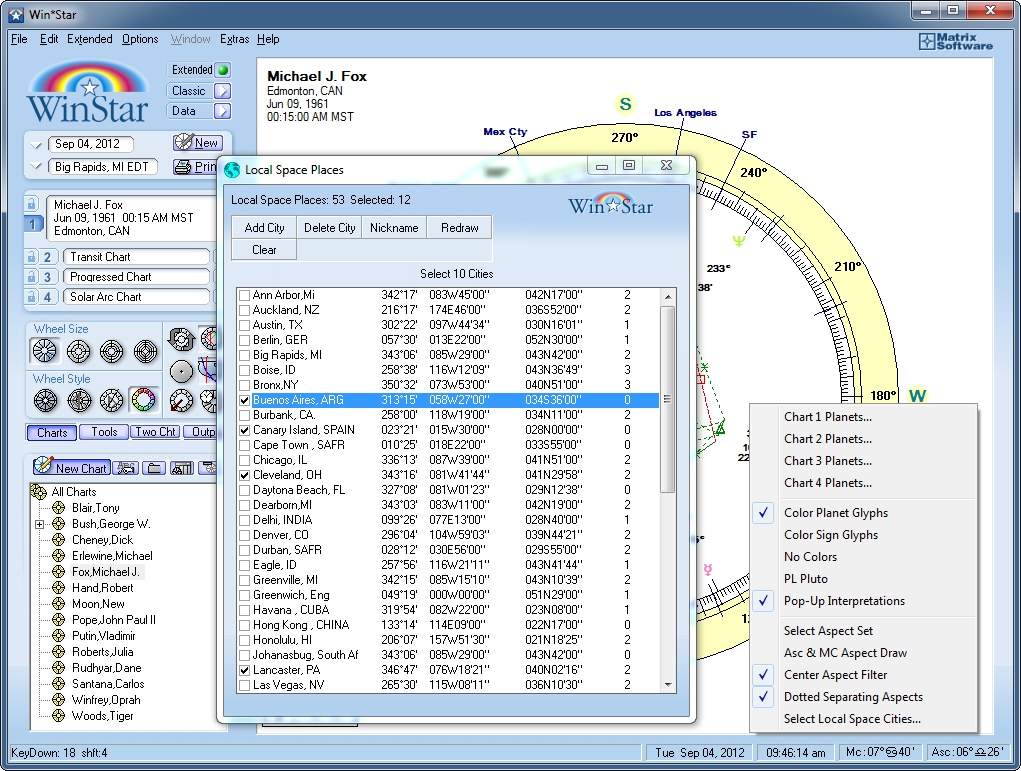Choose PL Pluto in the context menu

pos(805,578)
